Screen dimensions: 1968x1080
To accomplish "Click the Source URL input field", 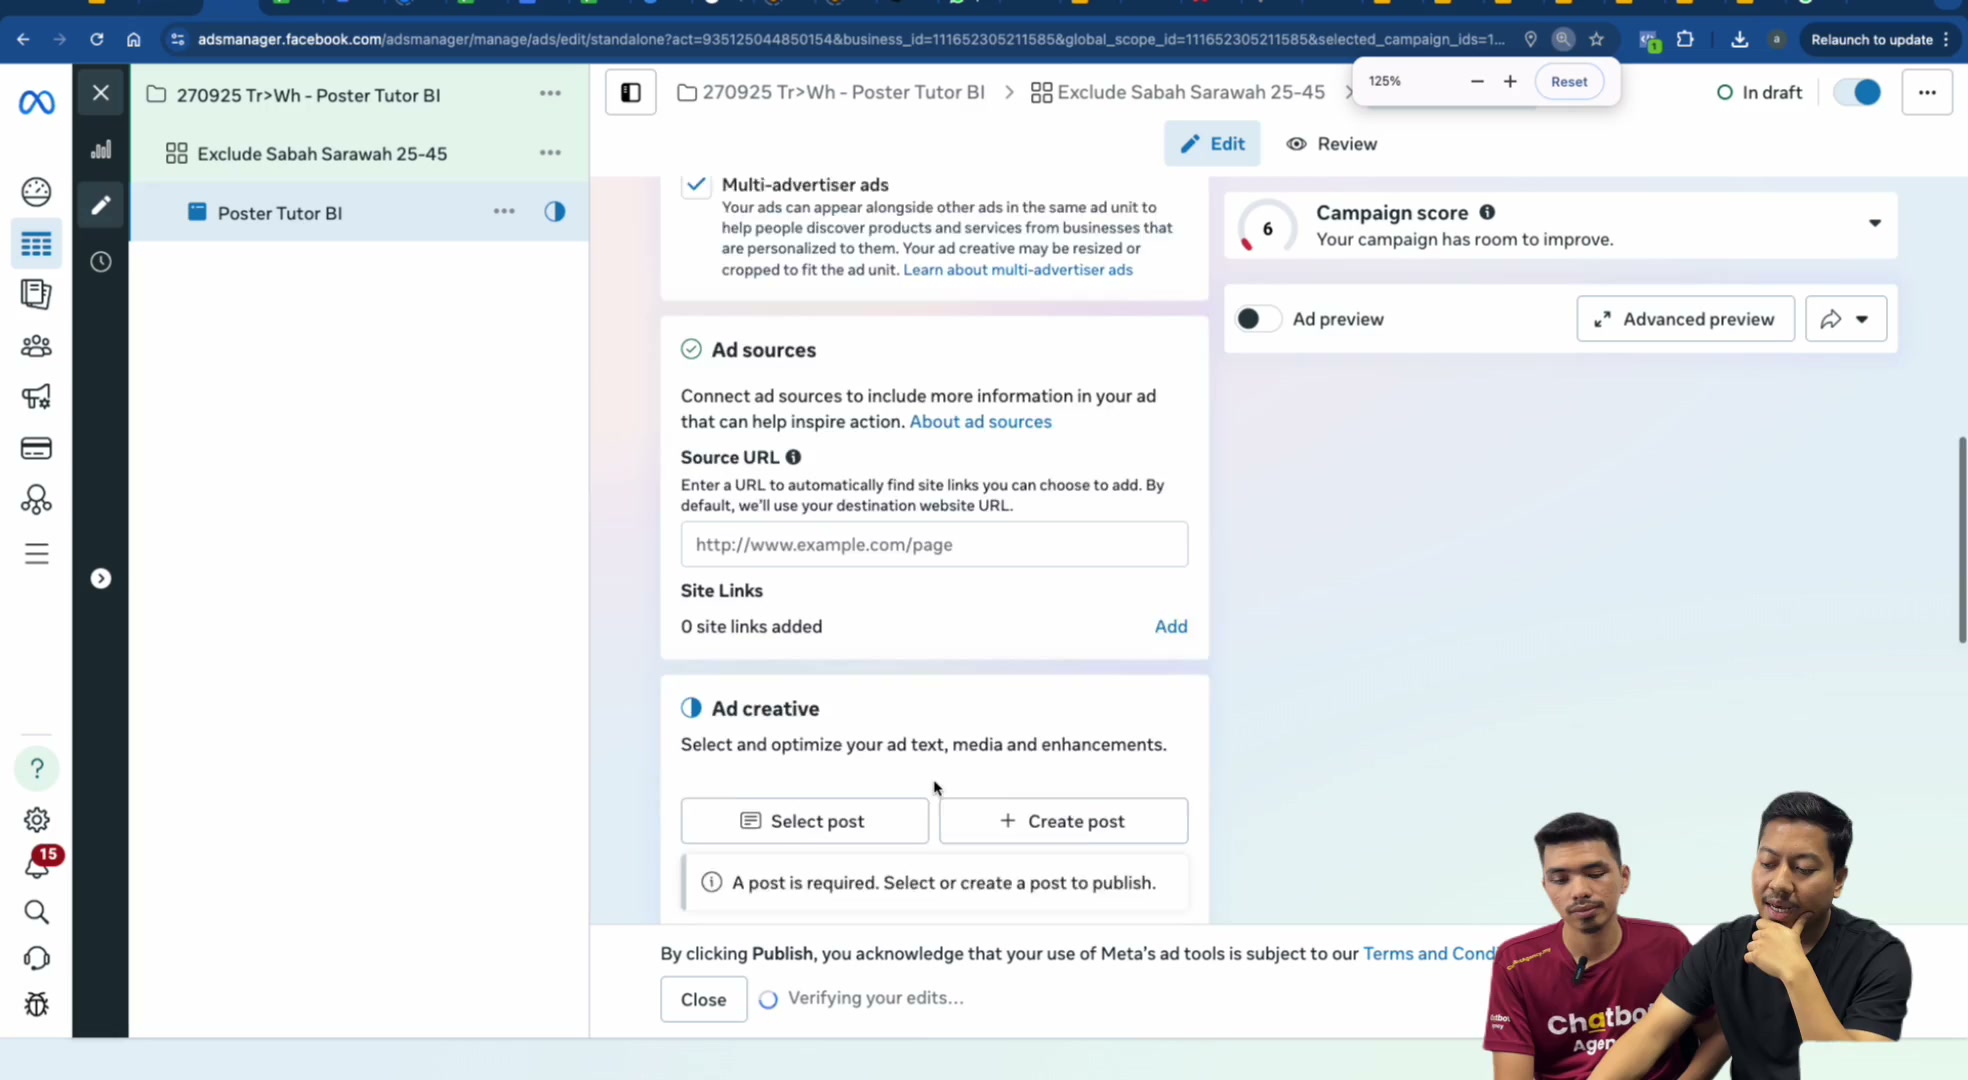I will pos(934,545).
